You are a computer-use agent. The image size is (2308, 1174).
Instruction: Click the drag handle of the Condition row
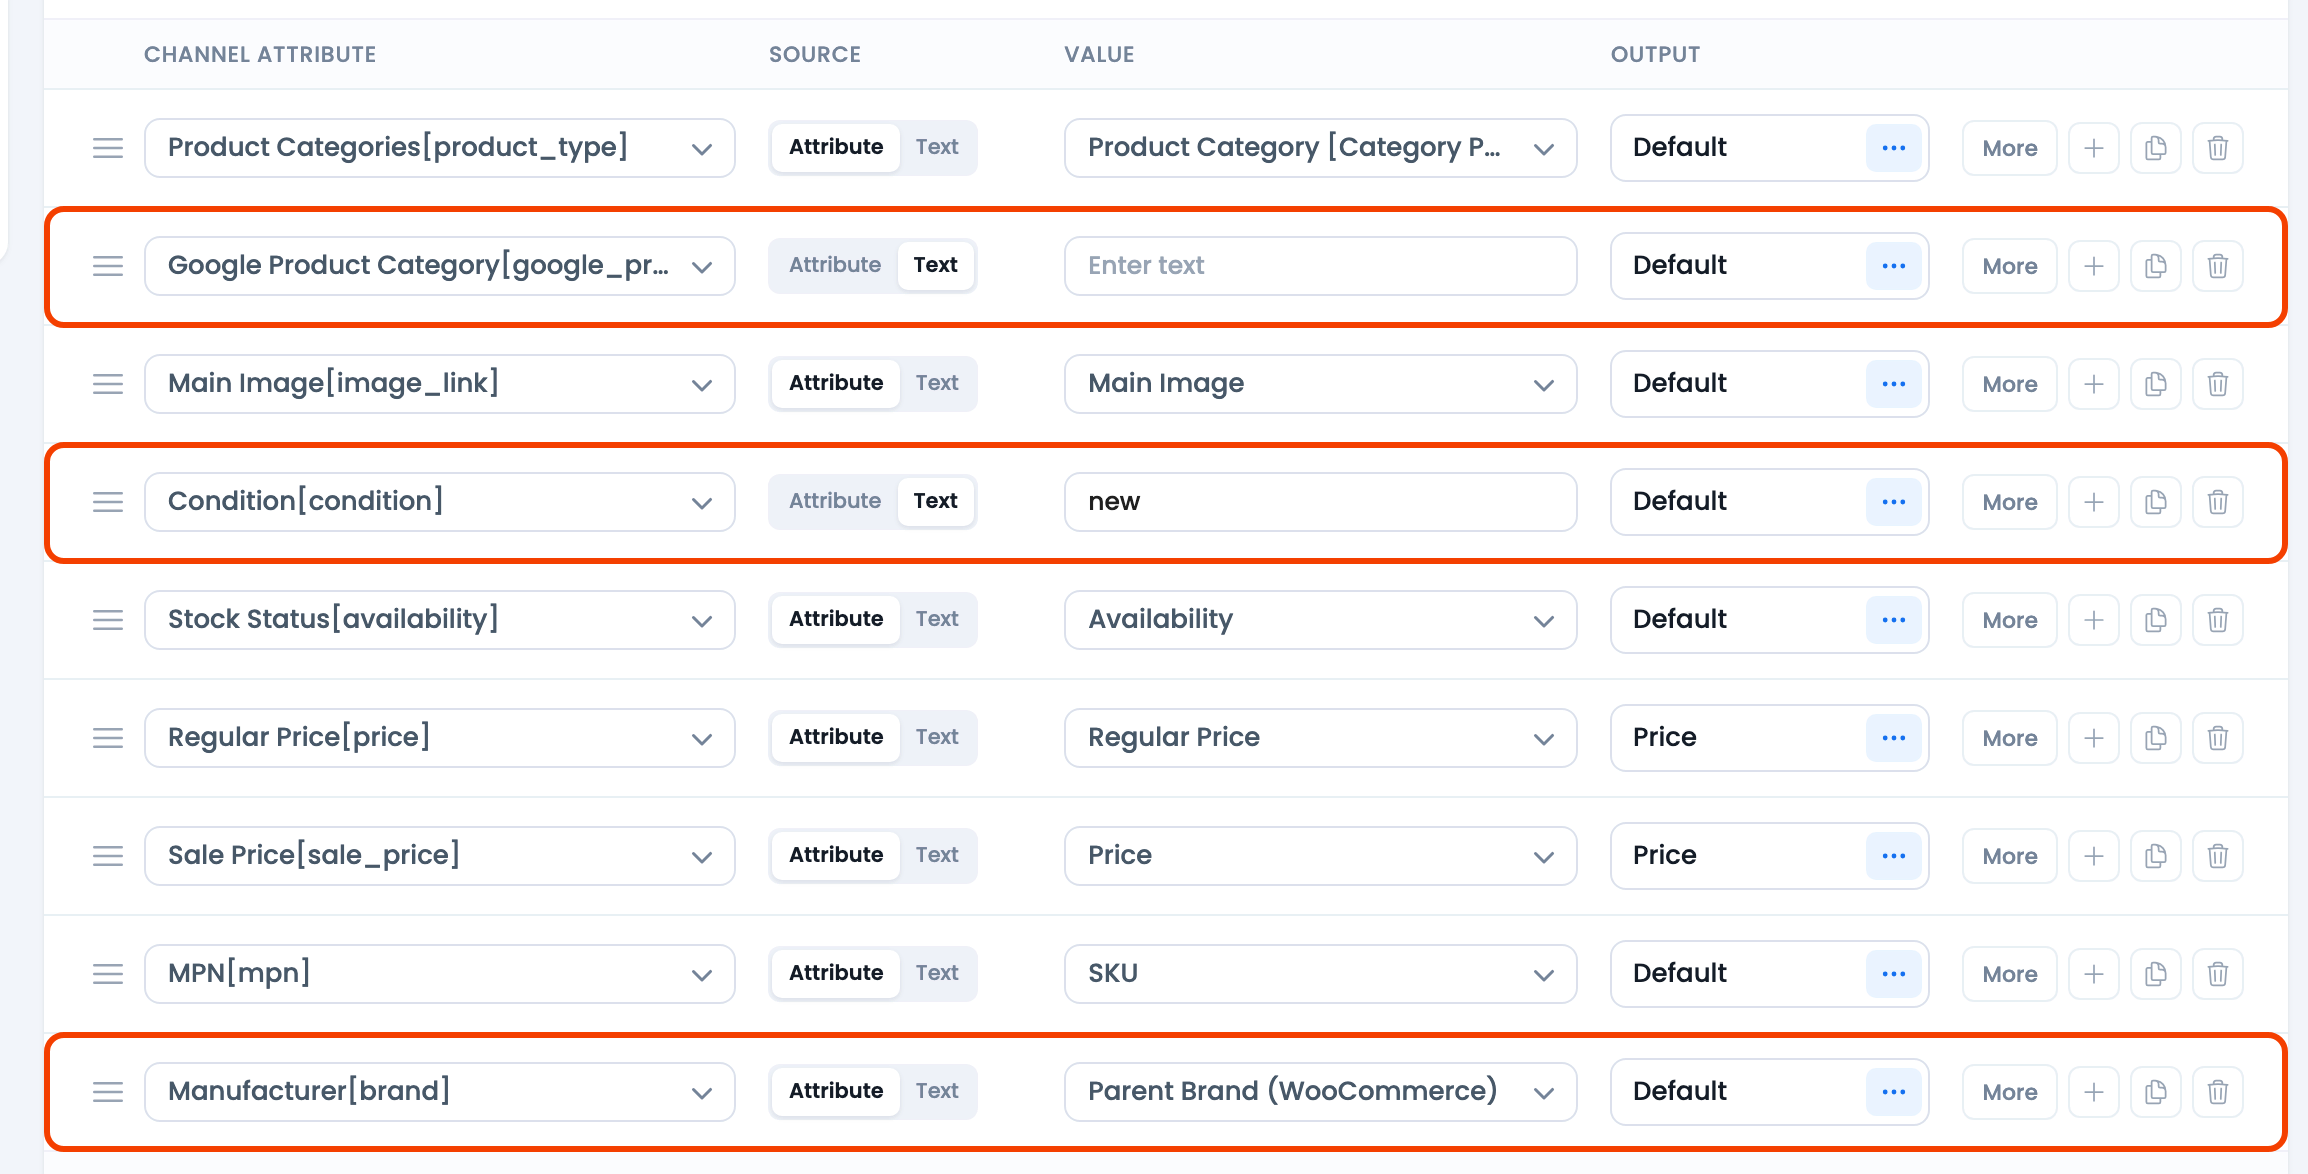pos(108,502)
